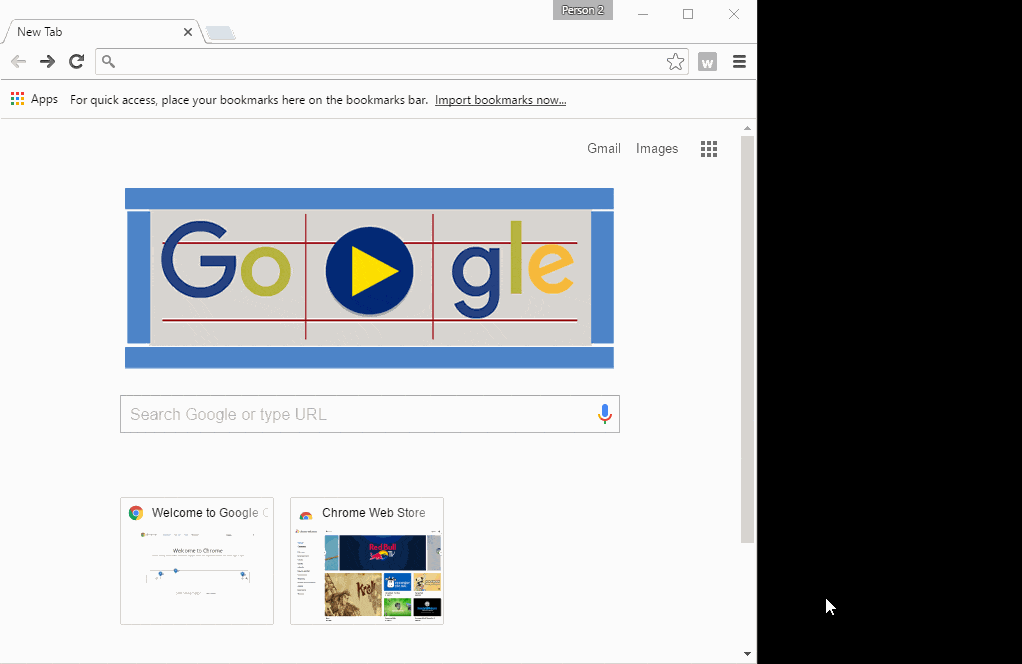Click the search magnifier in address bar
Image resolution: width=1022 pixels, height=664 pixels.
(x=108, y=61)
